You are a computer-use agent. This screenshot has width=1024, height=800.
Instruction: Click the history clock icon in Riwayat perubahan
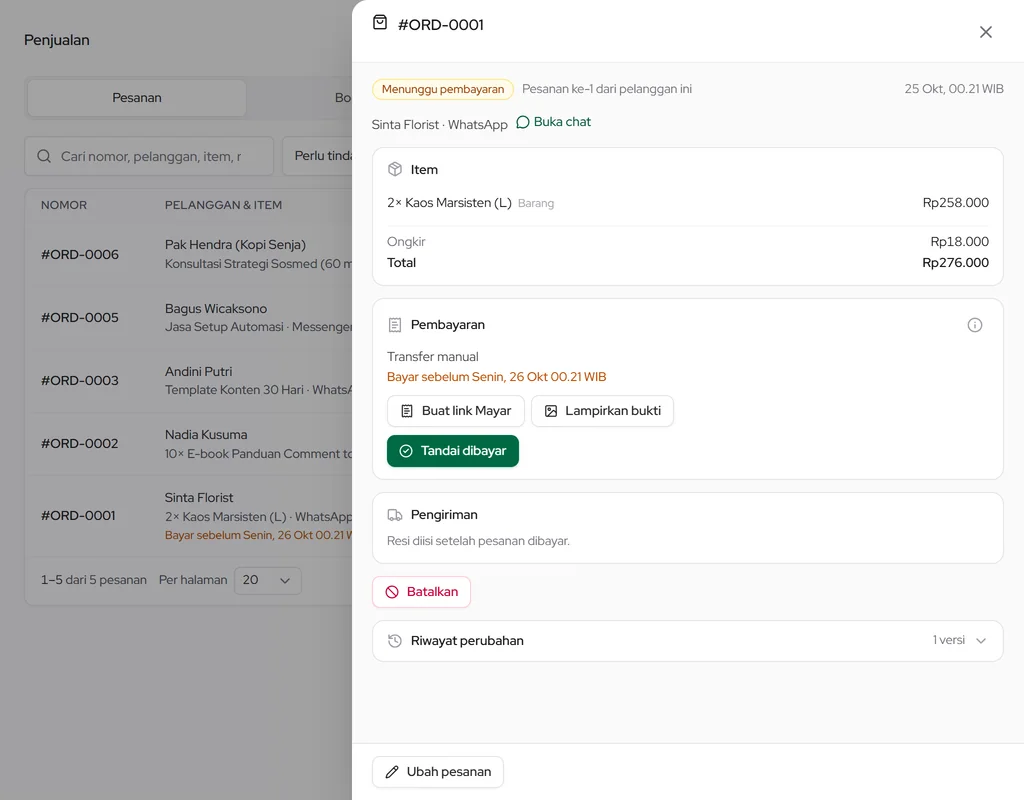[394, 641]
